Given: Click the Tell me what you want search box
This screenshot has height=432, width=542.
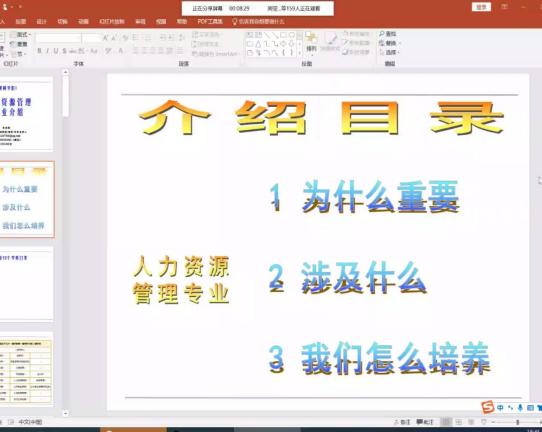Looking at the screenshot, I should [259, 21].
